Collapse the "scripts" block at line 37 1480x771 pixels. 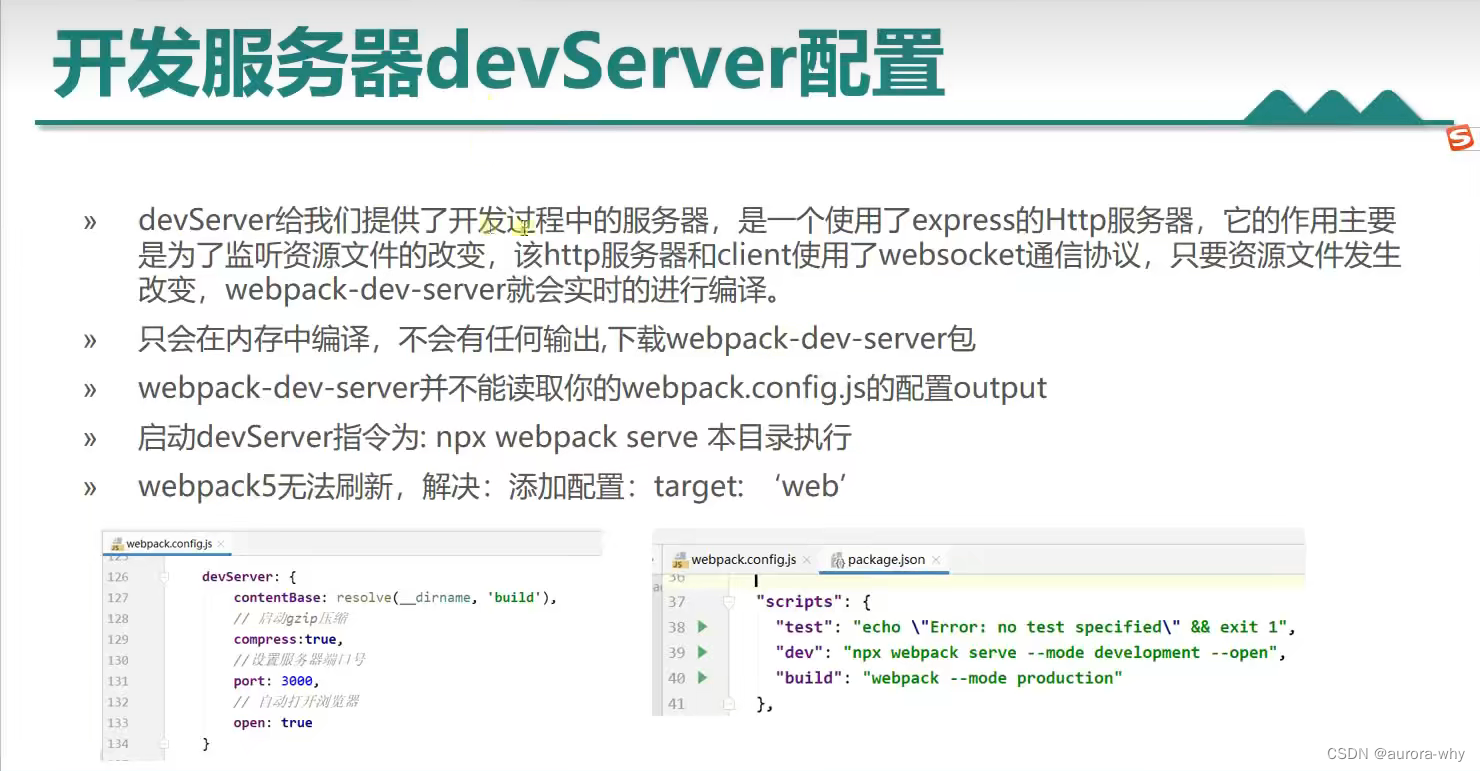[729, 602]
